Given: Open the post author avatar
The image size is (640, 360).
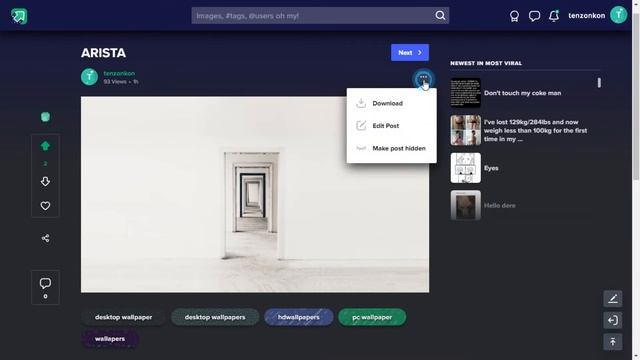Looking at the screenshot, I should [89, 77].
